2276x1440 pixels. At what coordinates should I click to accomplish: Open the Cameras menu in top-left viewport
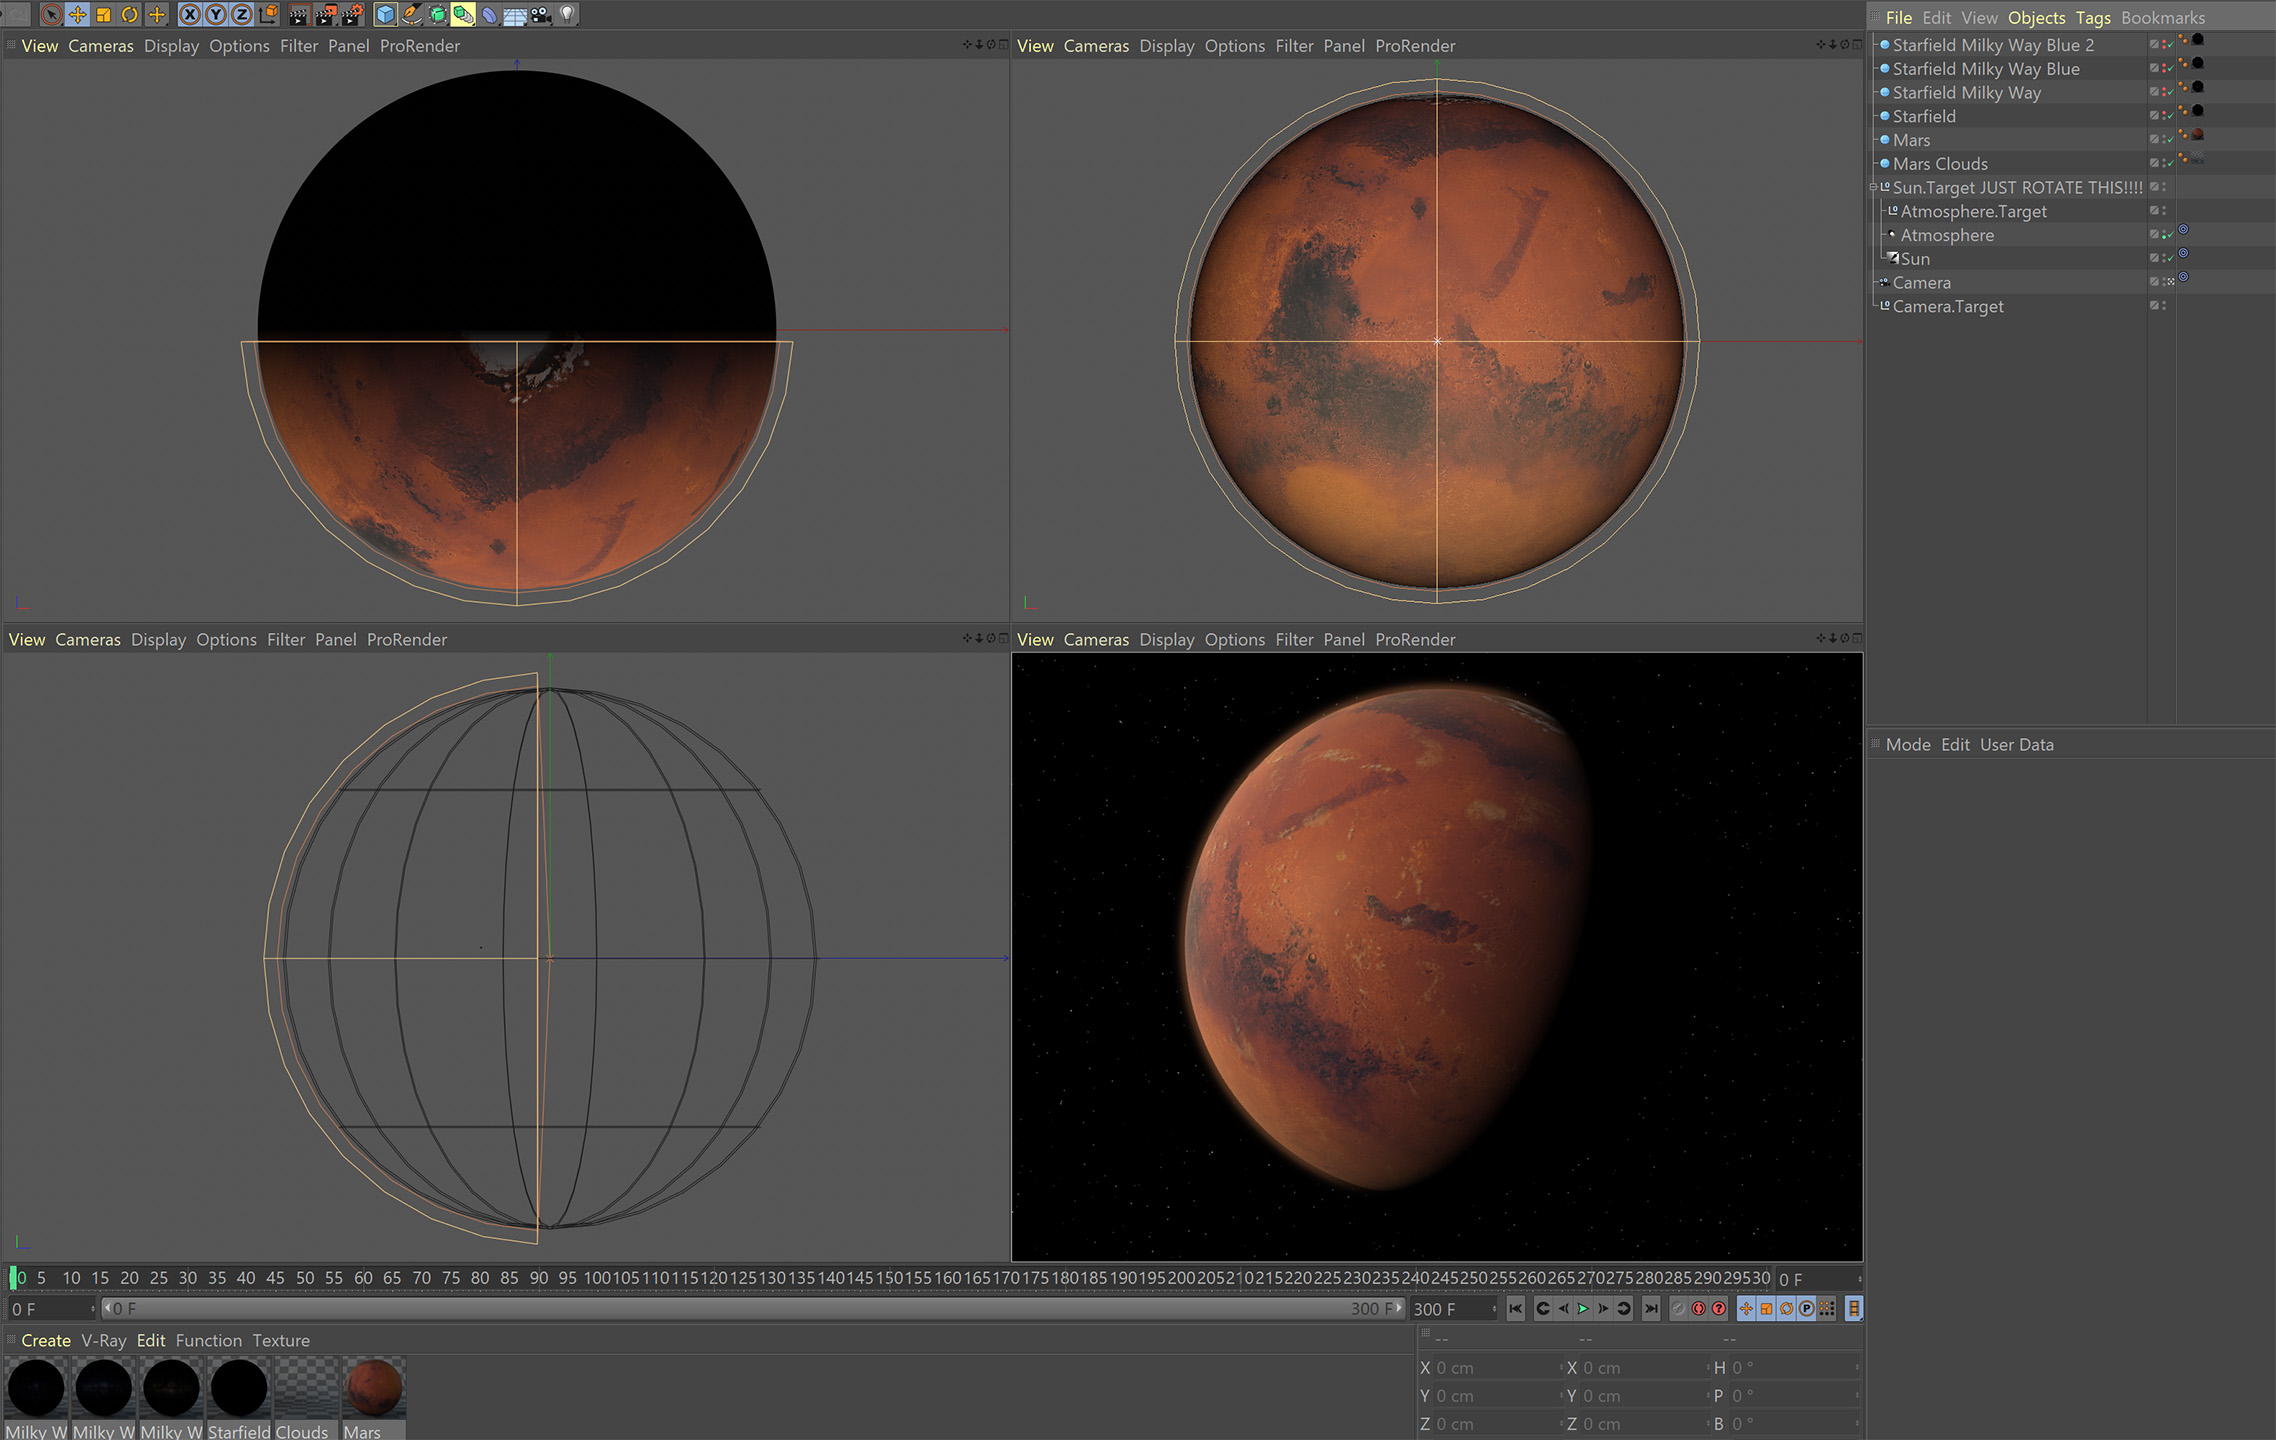click(100, 46)
